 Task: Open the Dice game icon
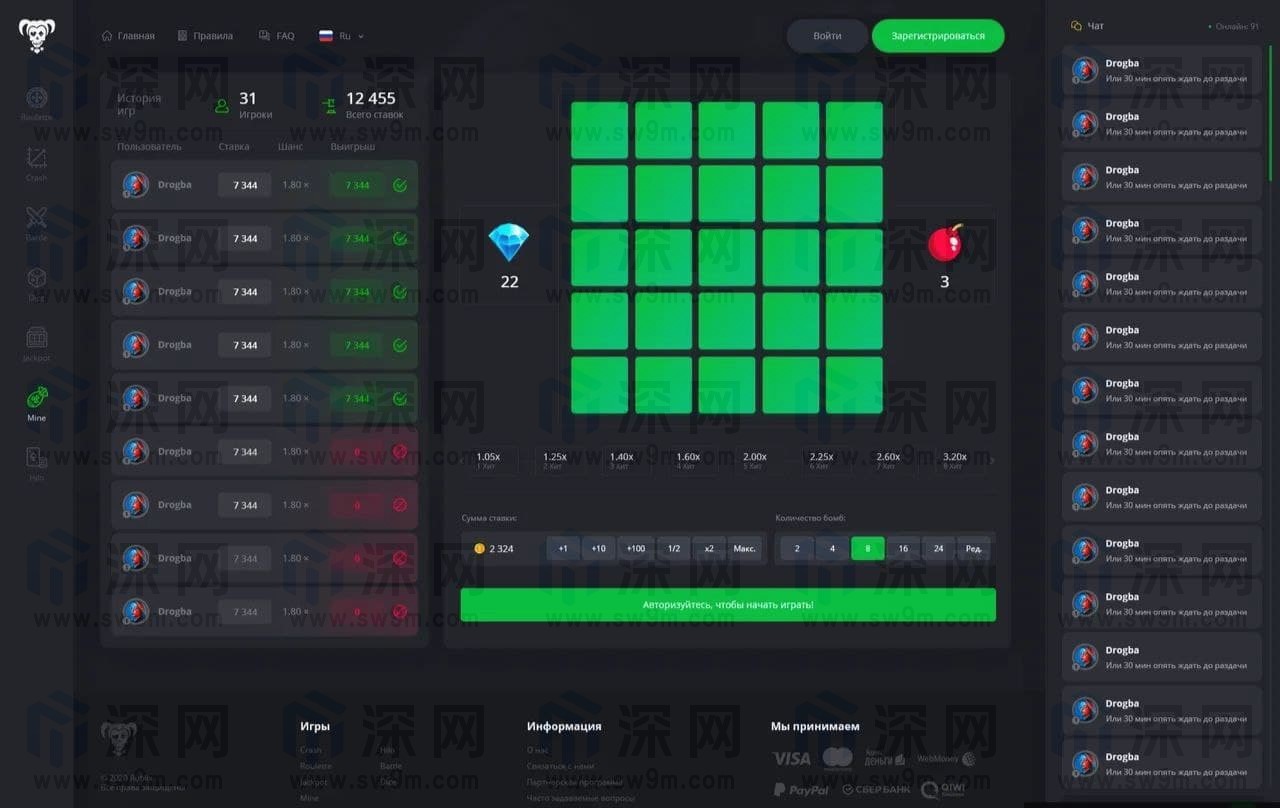[x=36, y=279]
